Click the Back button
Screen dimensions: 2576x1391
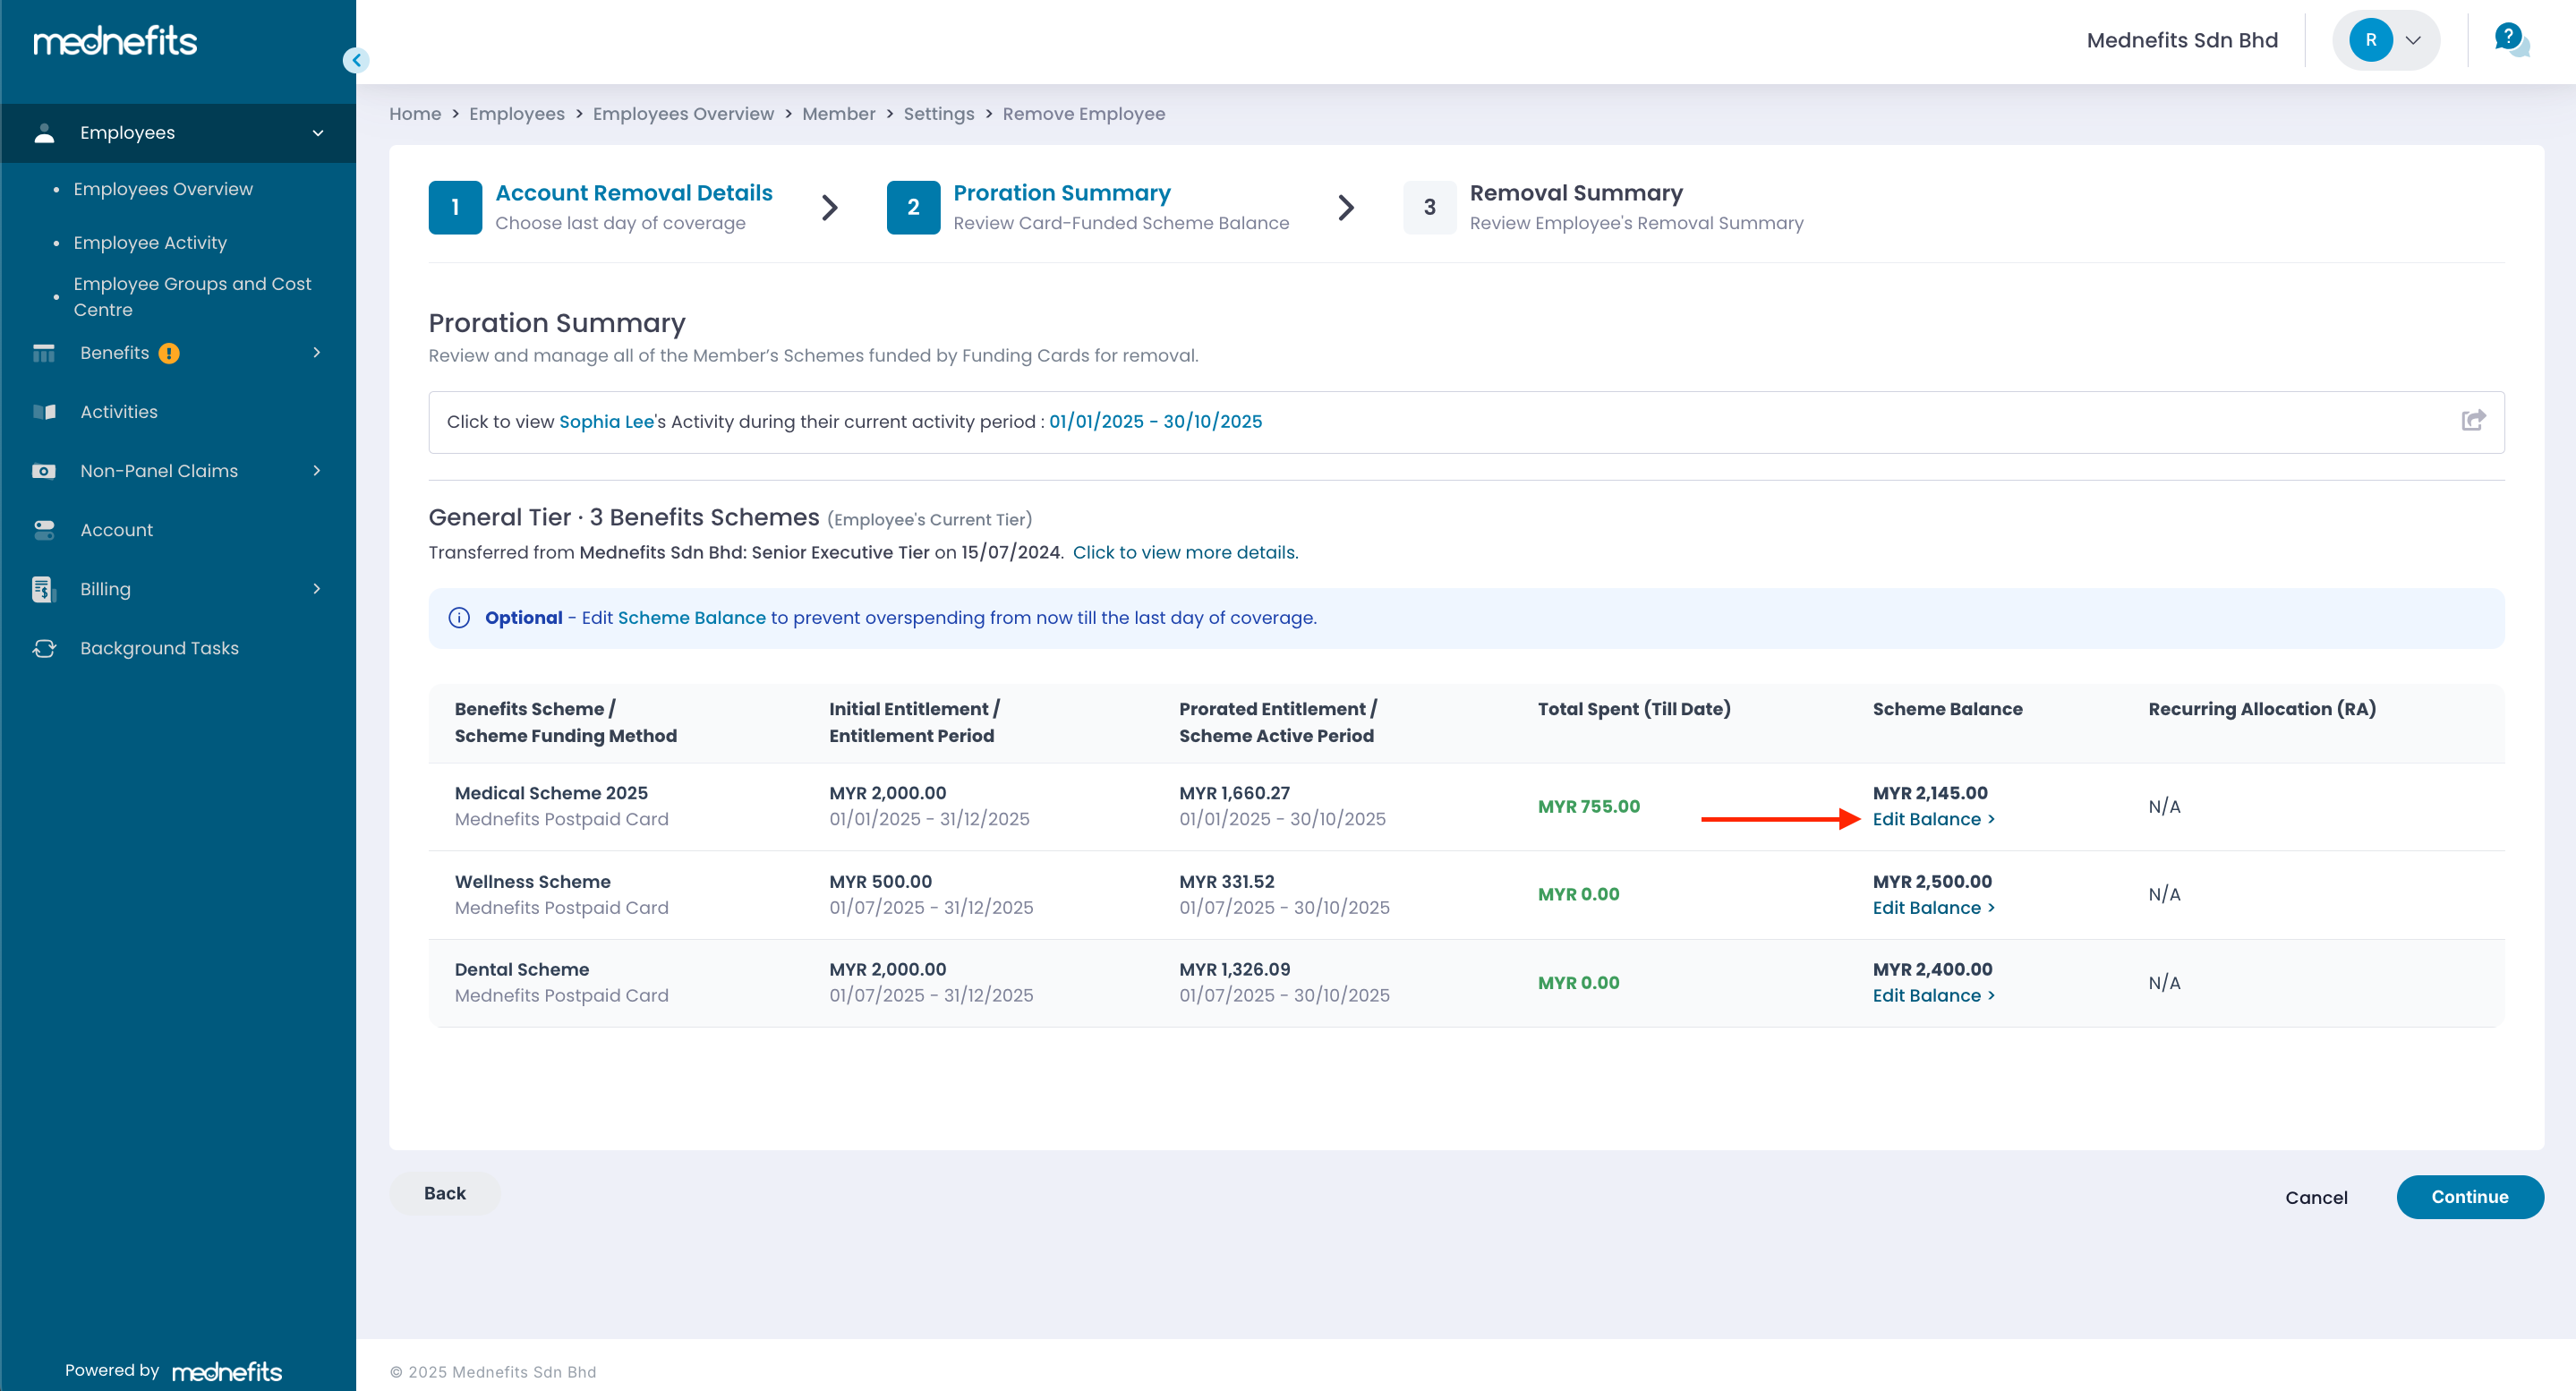pyautogui.click(x=444, y=1193)
